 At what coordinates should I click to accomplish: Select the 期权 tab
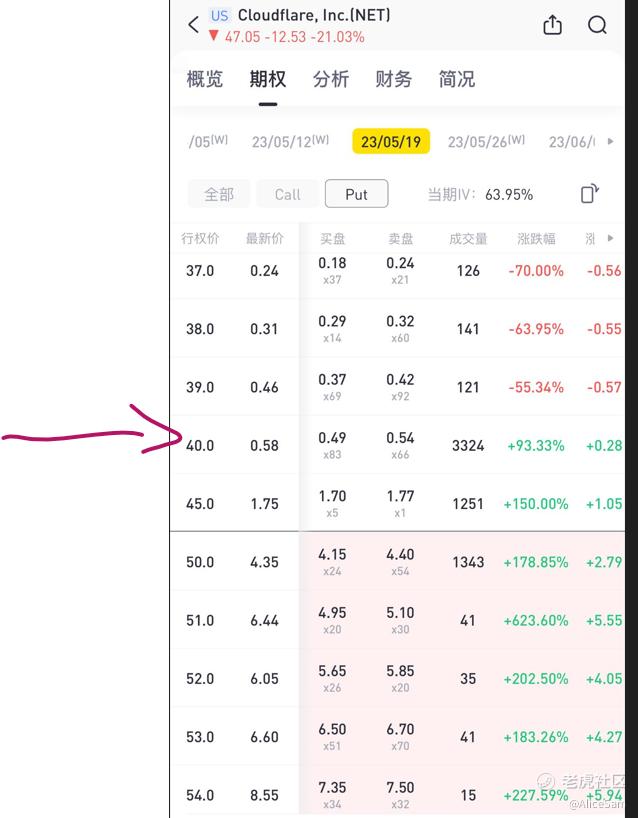268,79
